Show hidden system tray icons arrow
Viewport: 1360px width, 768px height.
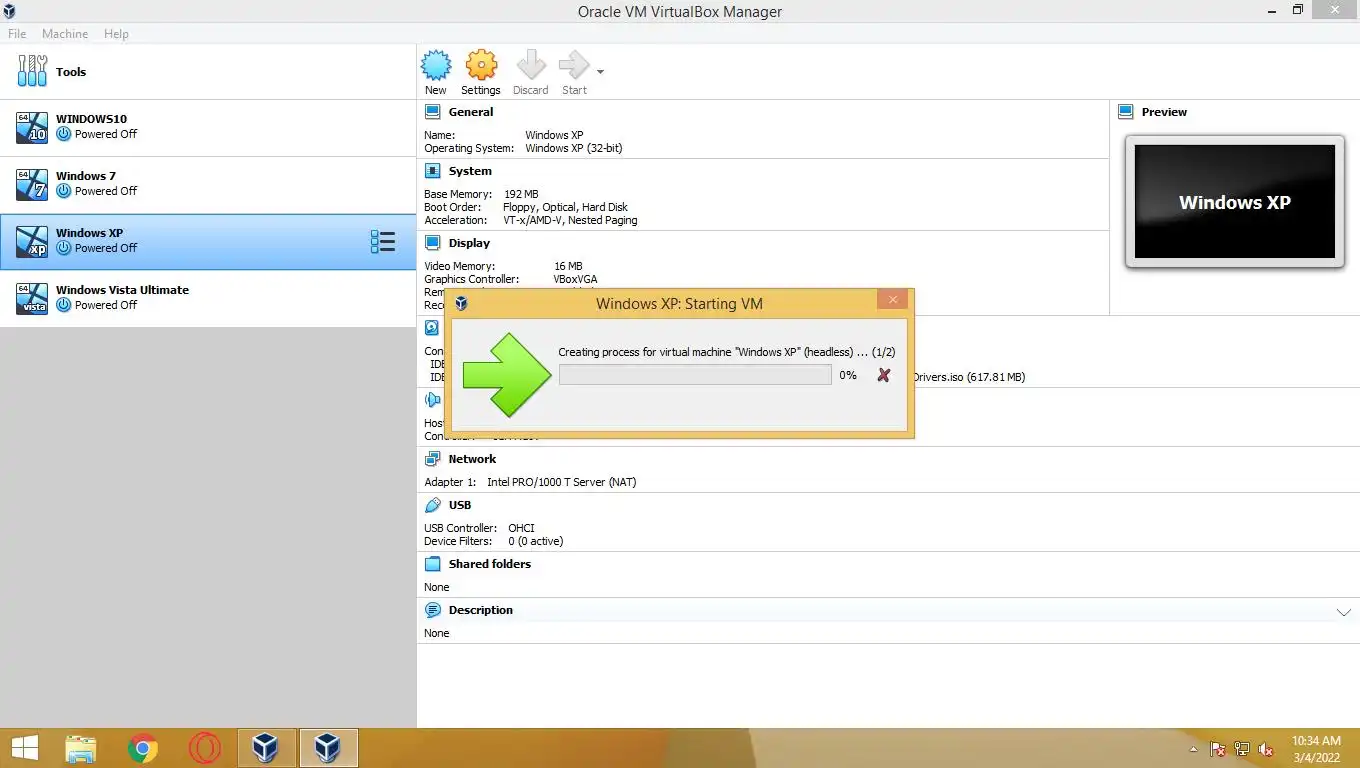(x=1193, y=749)
